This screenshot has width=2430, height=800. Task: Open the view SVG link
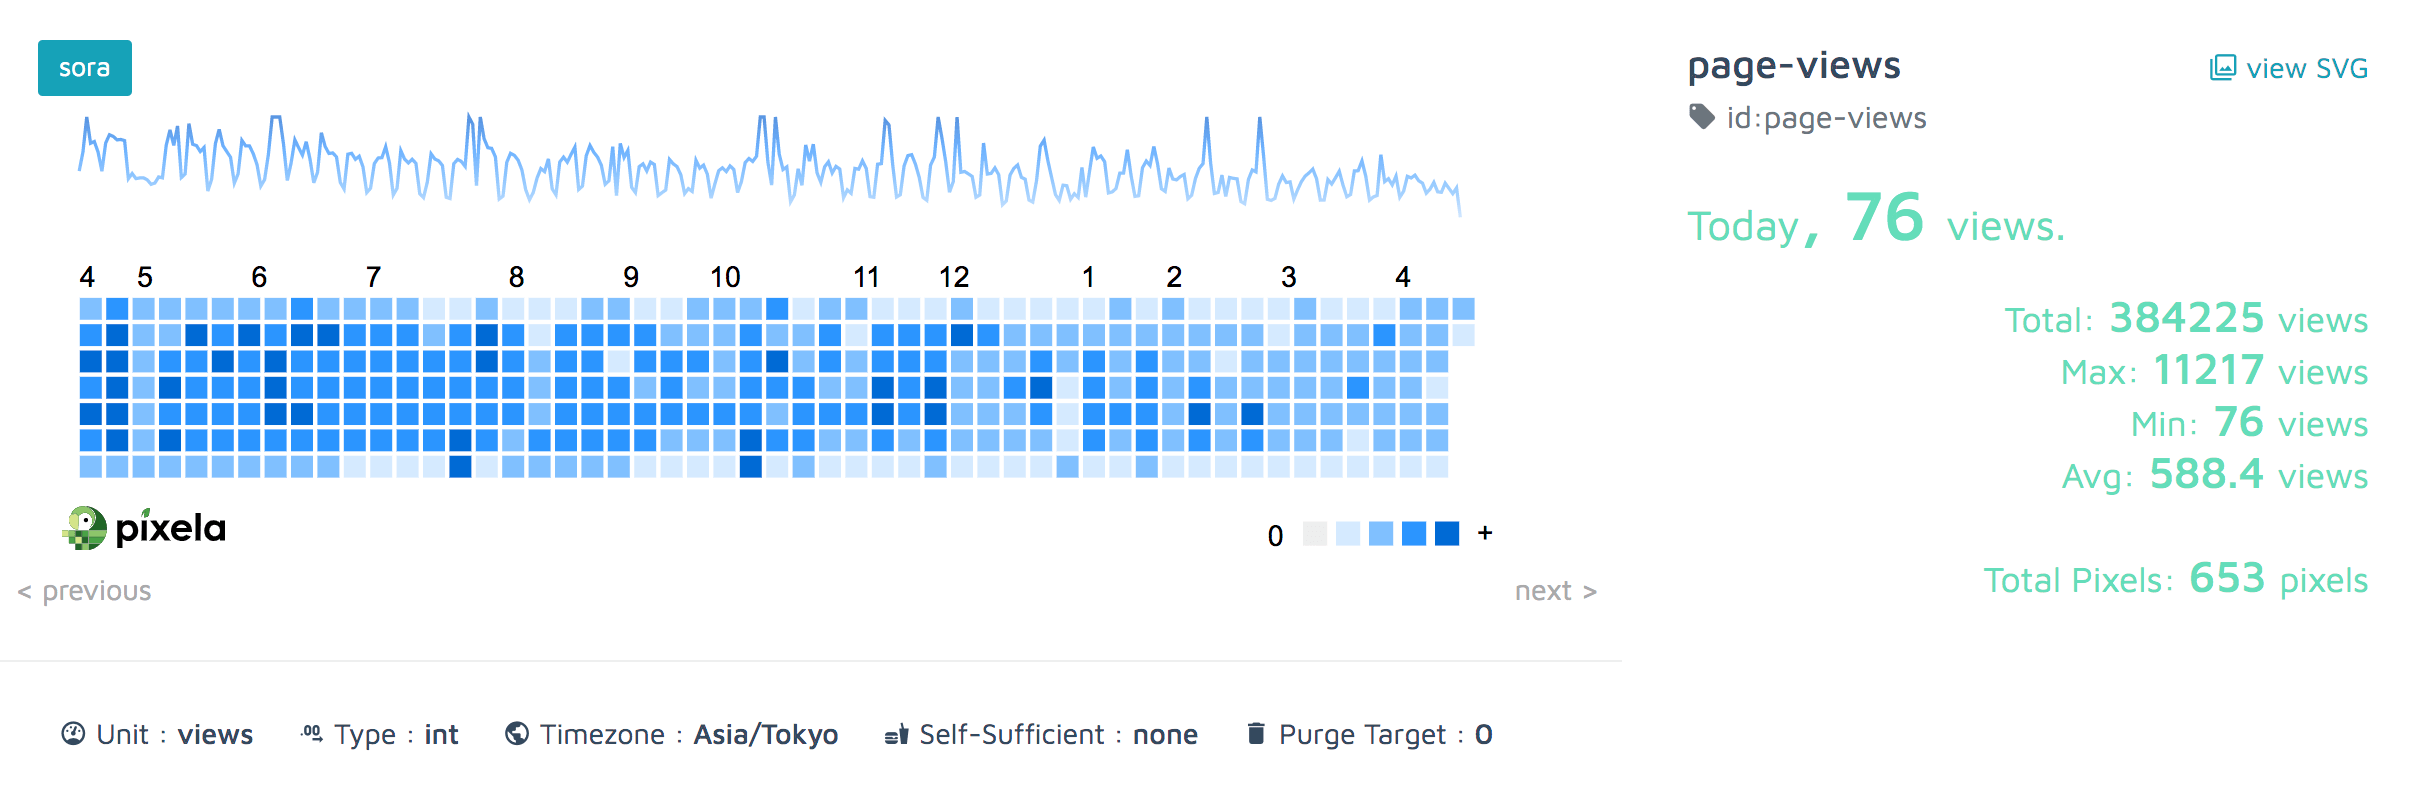click(2306, 68)
